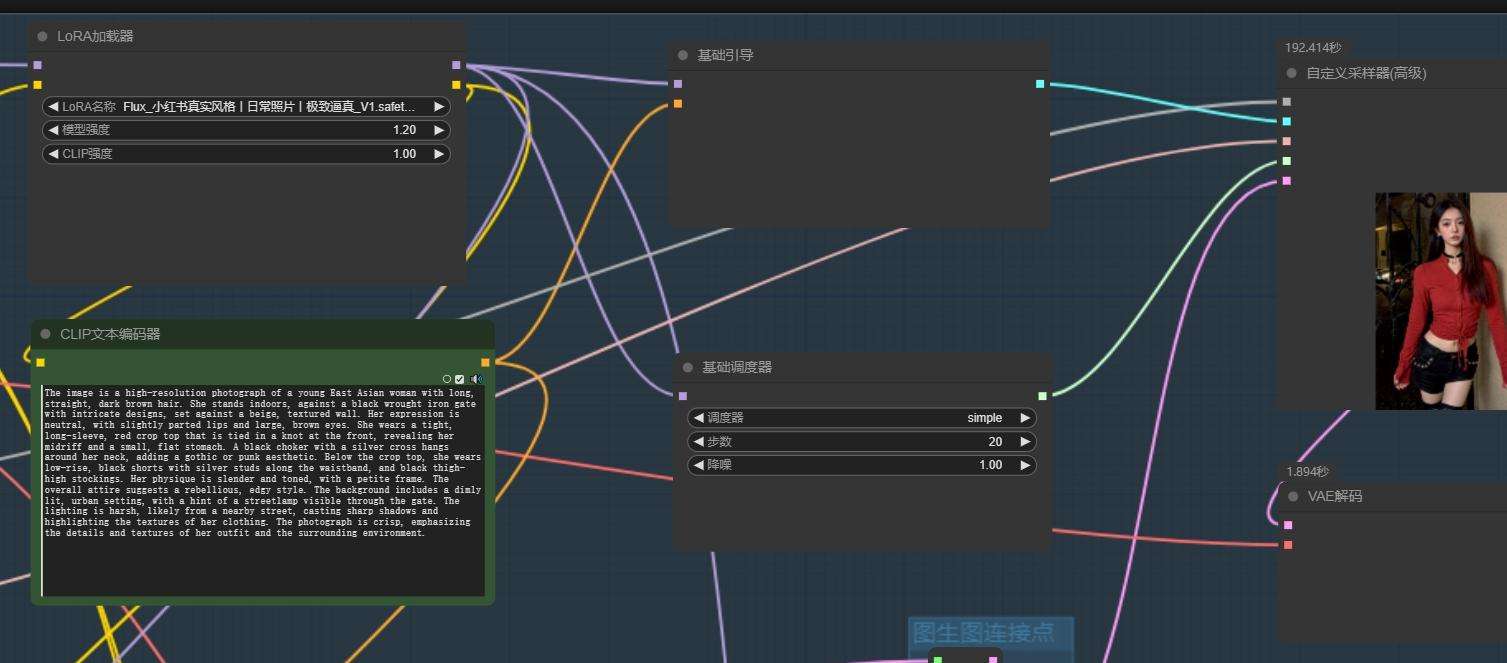The height and width of the screenshot is (663, 1507).
Task: Collapse the LoRA加载器 node via its title dot
Action: (42, 37)
